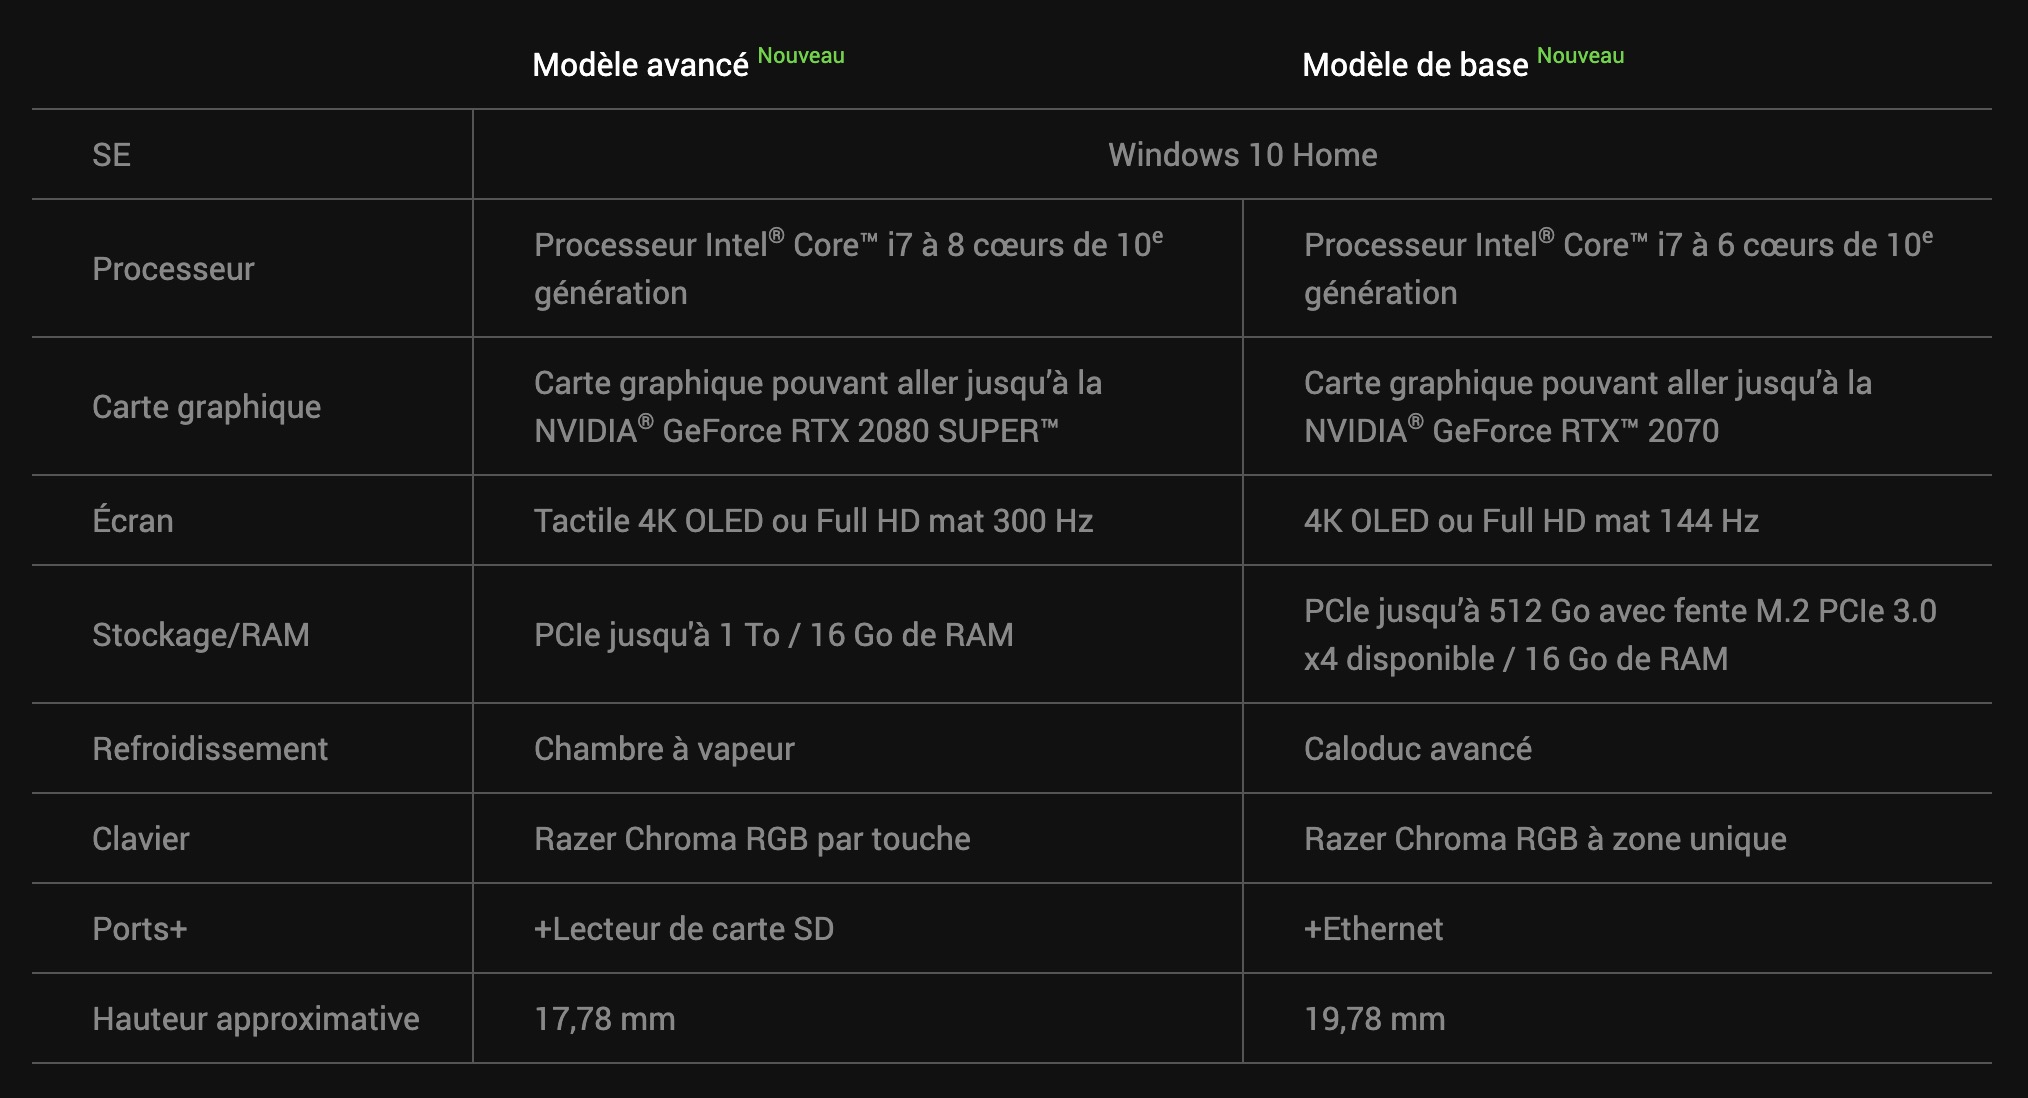Click the "Modèle avancé" column header
The height and width of the screenshot is (1098, 2028).
tap(640, 65)
